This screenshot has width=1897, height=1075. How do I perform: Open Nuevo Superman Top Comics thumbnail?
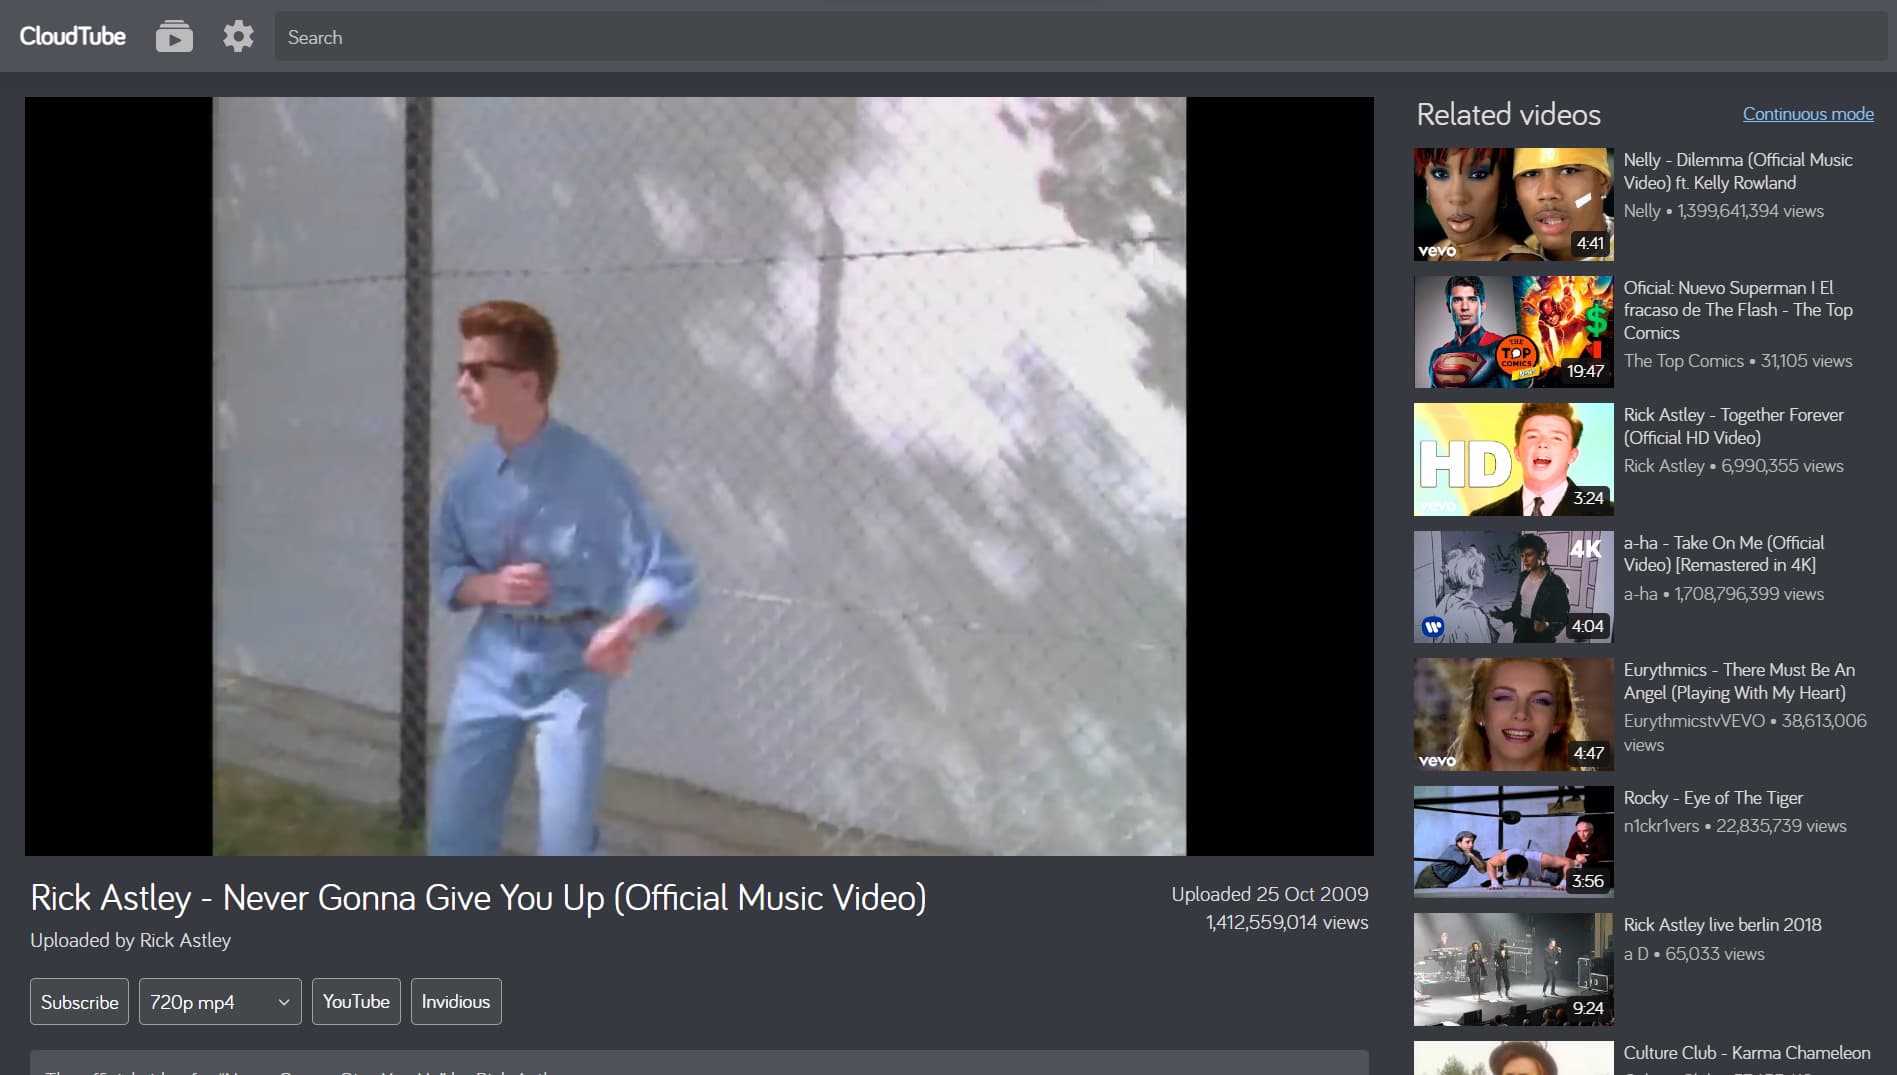click(x=1513, y=332)
